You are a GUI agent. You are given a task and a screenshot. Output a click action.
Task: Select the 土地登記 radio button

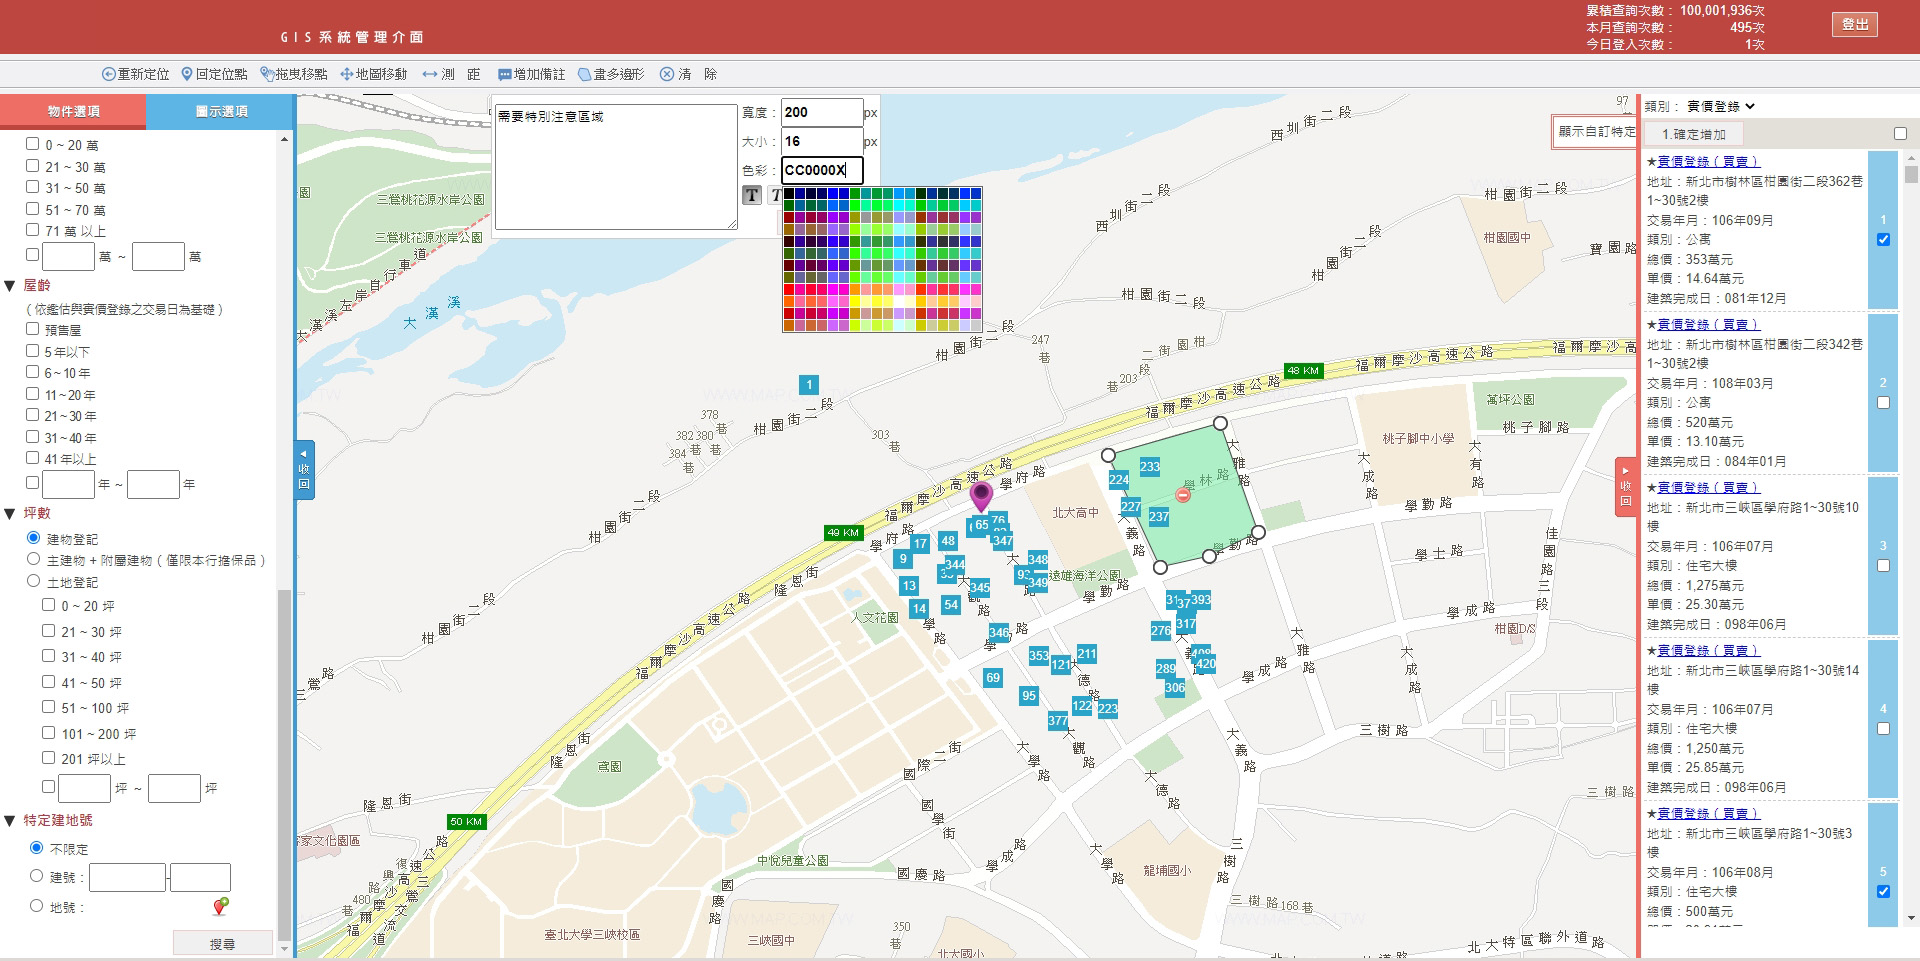(34, 581)
